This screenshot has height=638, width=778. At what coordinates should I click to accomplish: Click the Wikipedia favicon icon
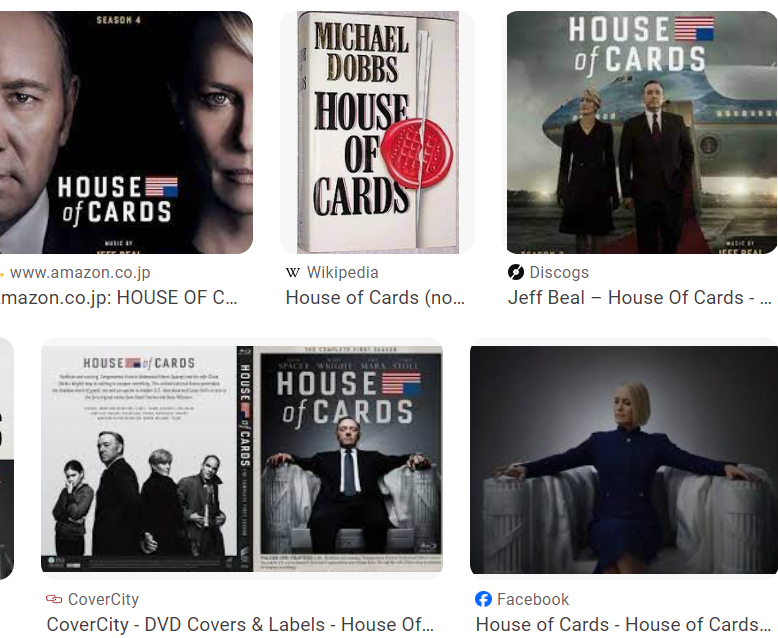tap(293, 272)
